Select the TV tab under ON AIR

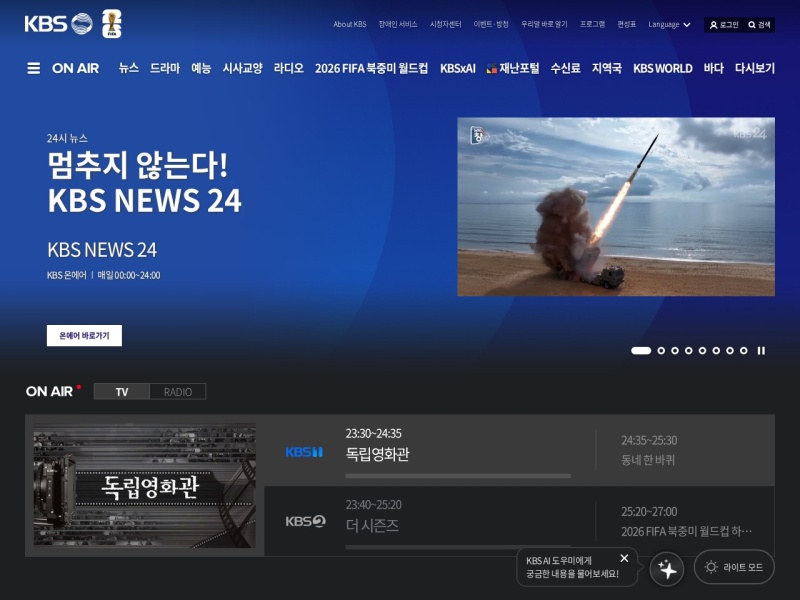121,392
